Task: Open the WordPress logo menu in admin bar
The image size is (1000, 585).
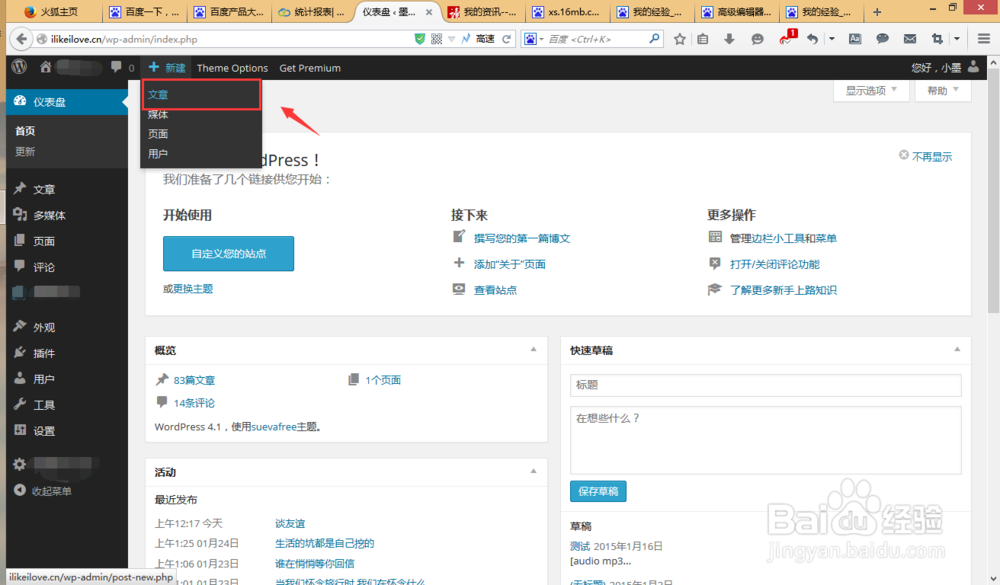Action: (x=17, y=67)
